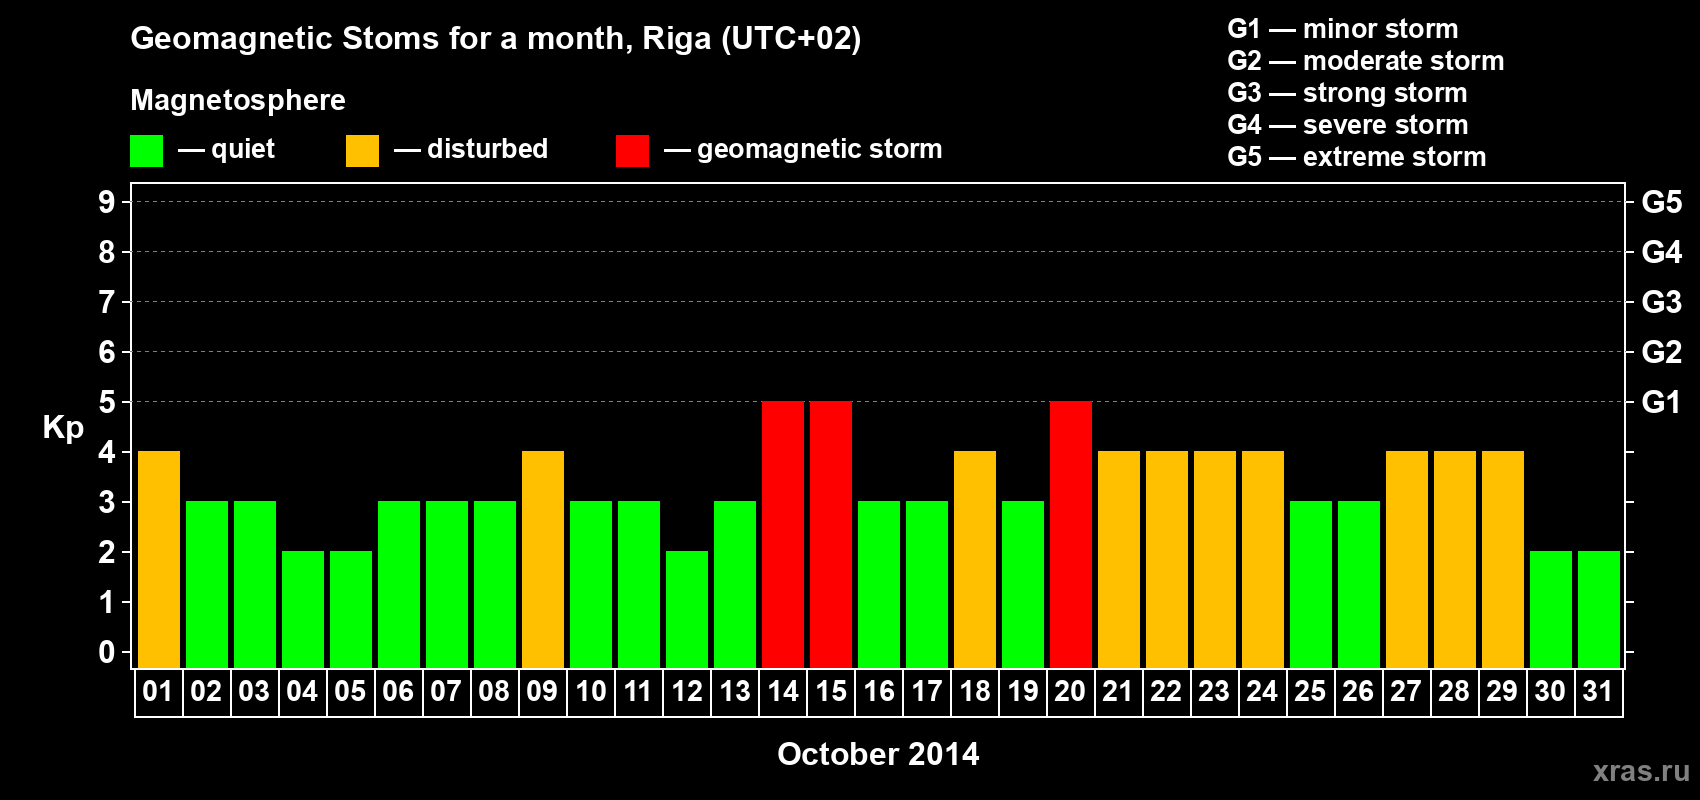Click date cell 21 on the axis
Screen dimensions: 1700x800
(1118, 692)
